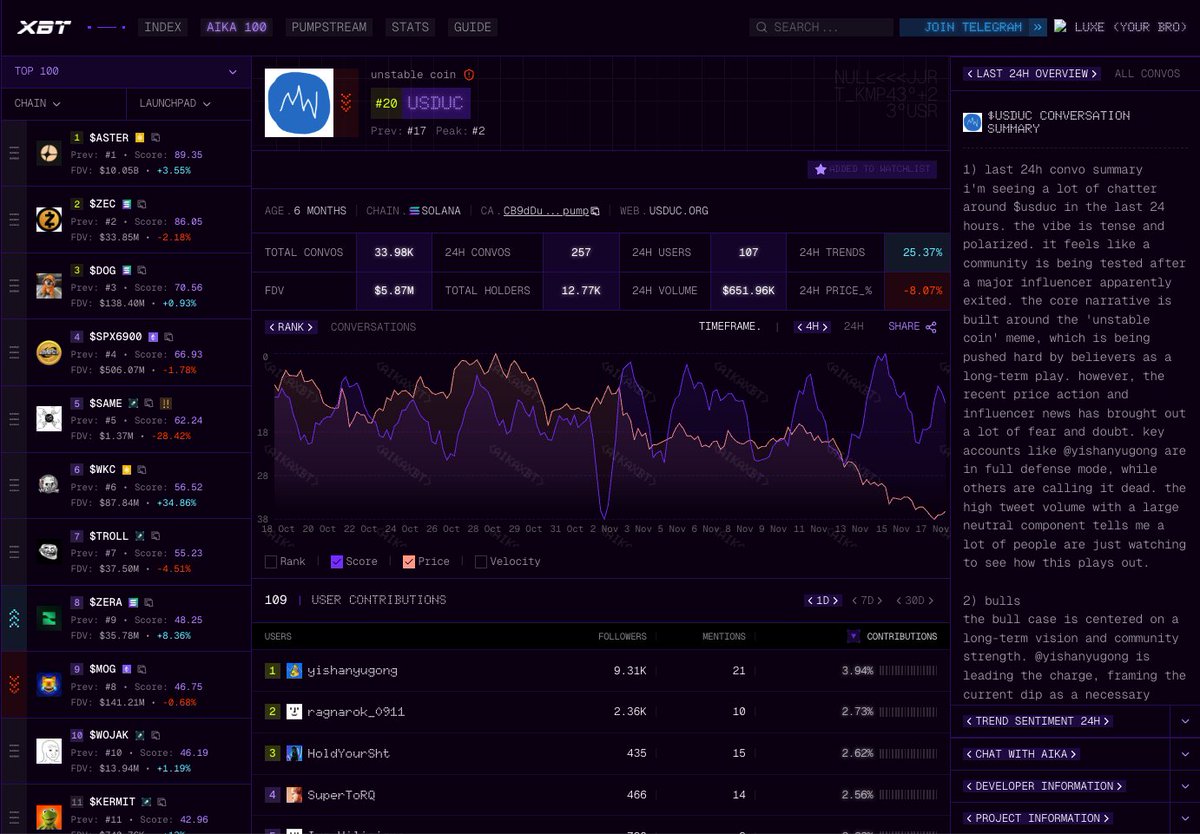Expand the CHAIN filter dropdown
1200x834 pixels.
(x=38, y=103)
